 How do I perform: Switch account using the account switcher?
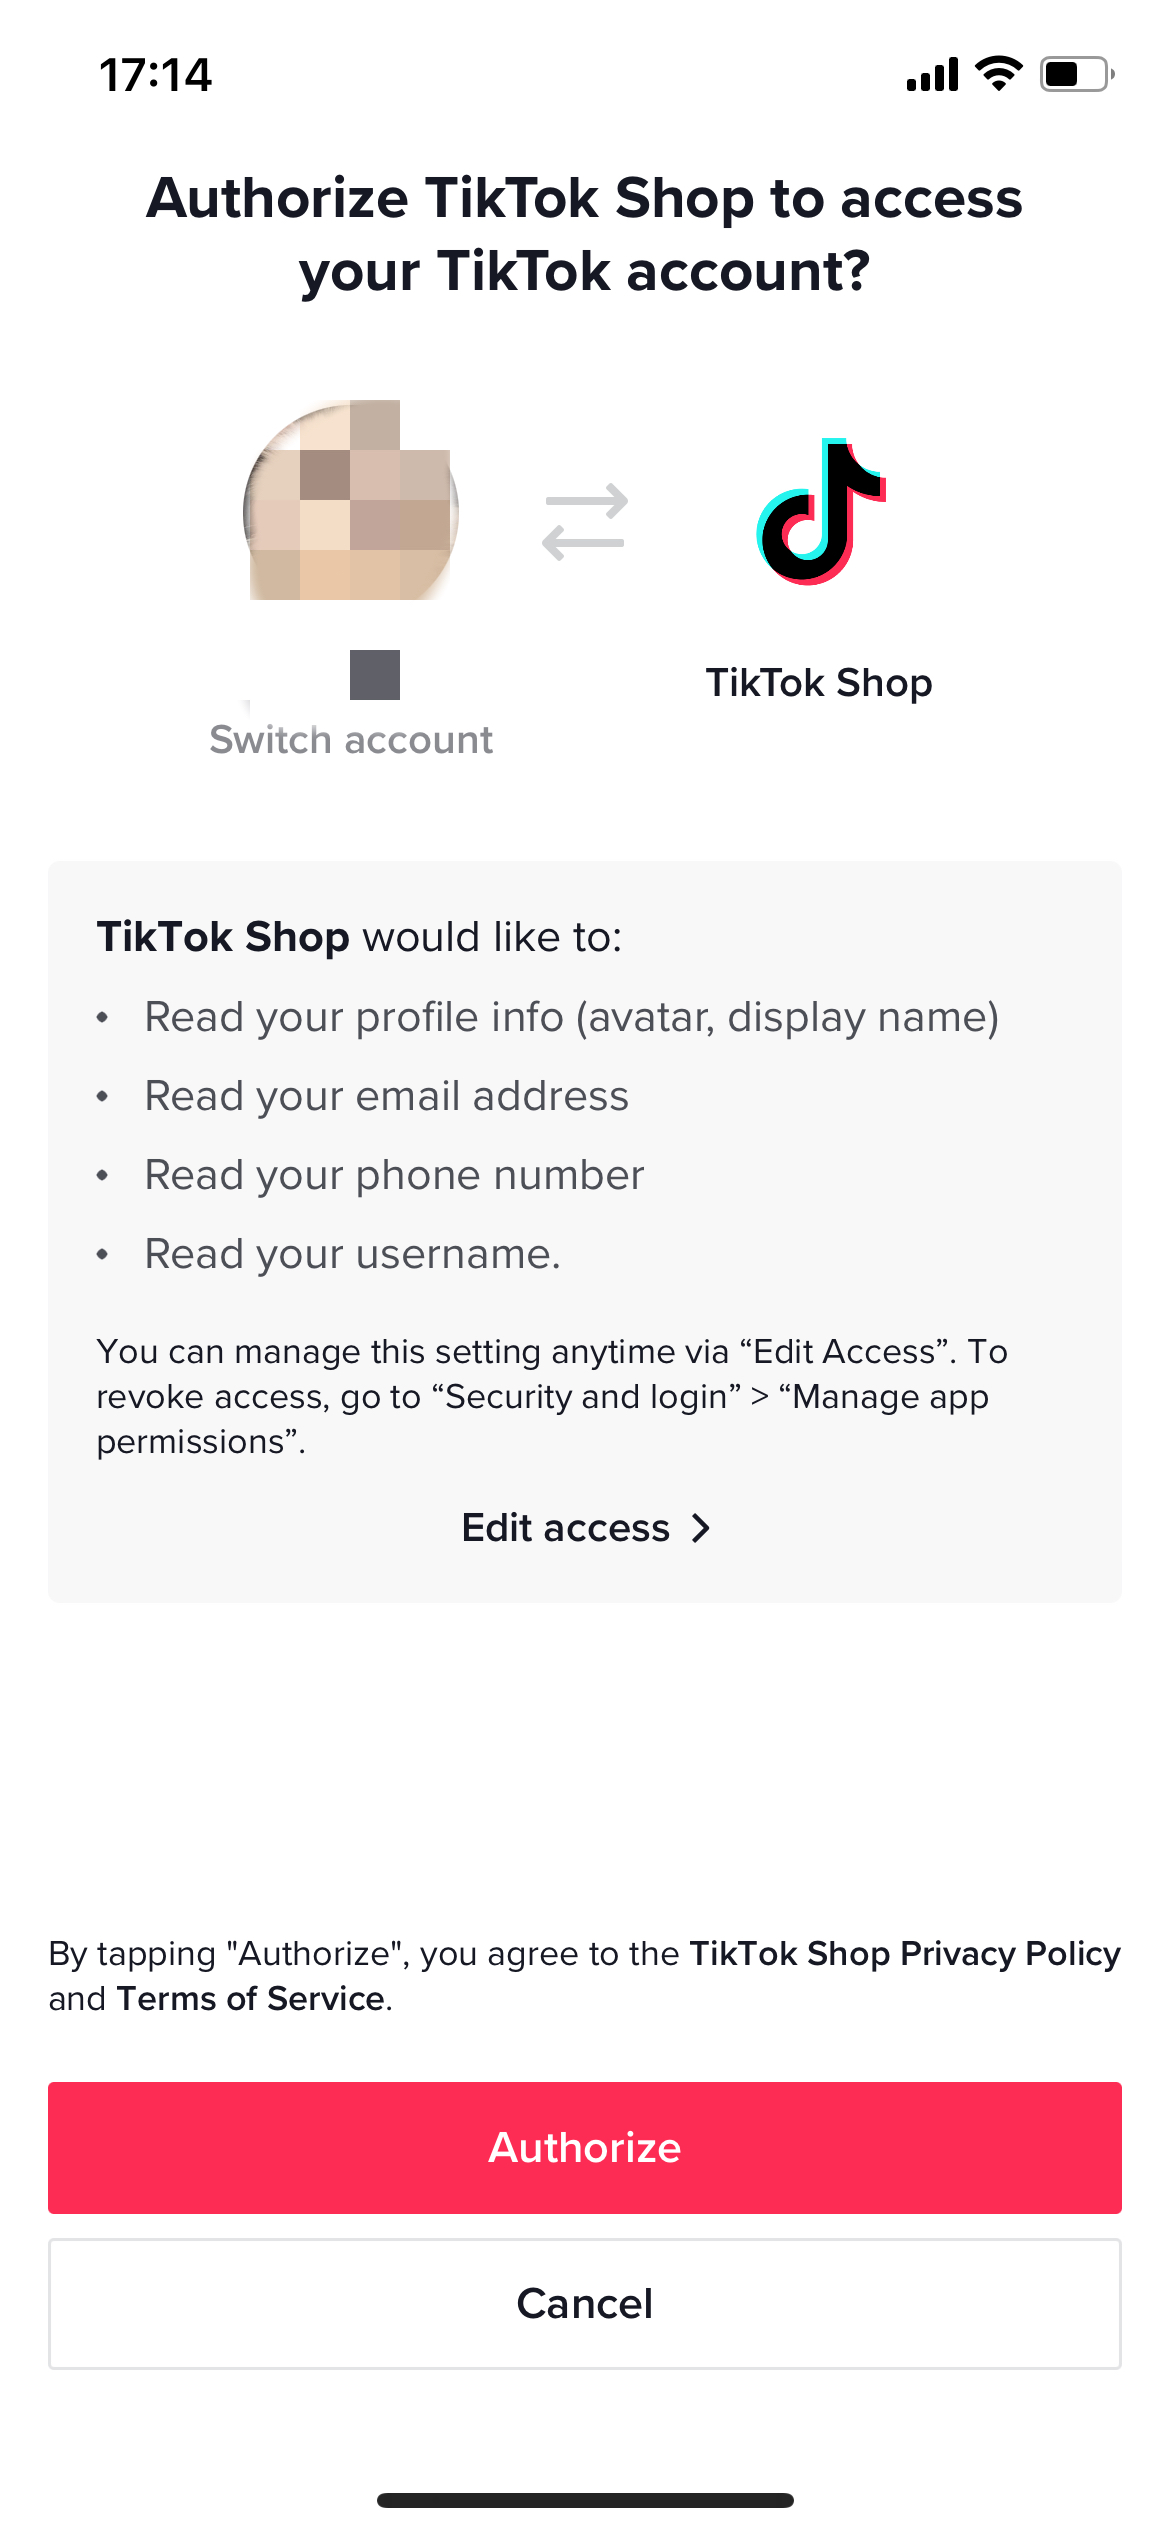point(351,740)
